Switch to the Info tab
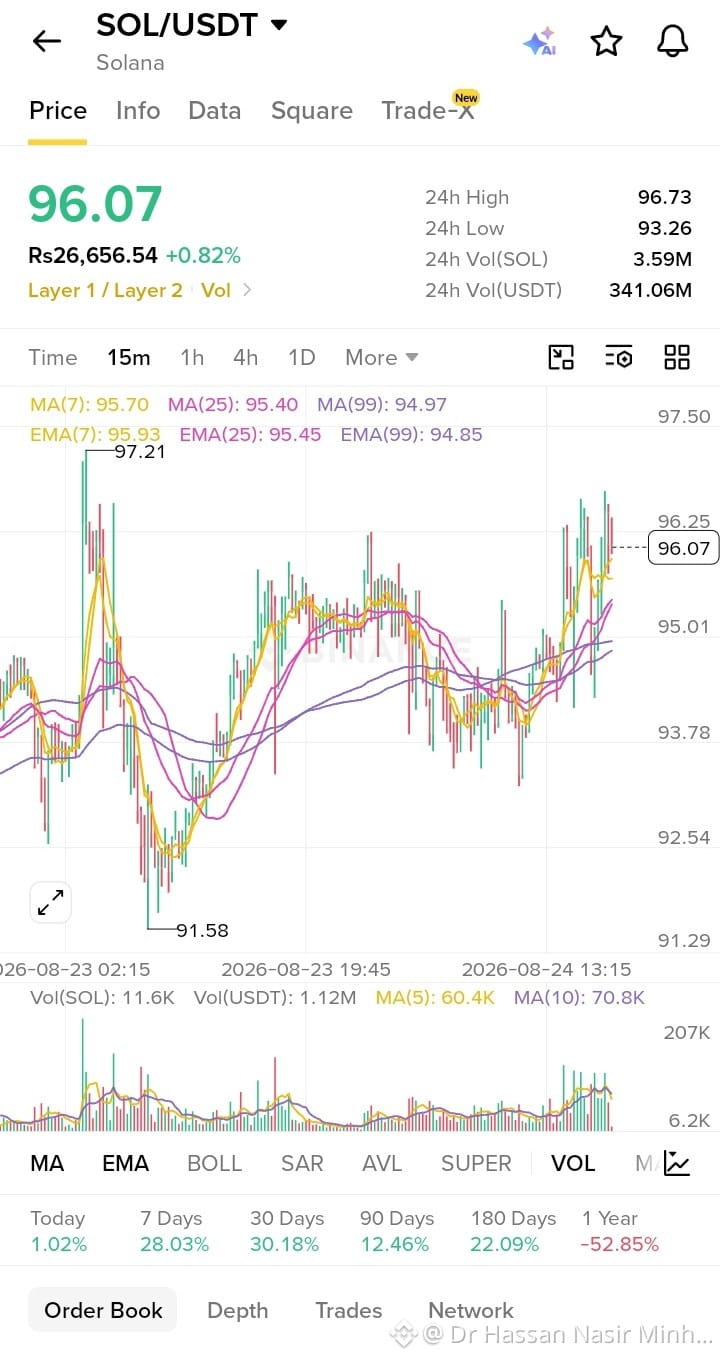 coord(138,110)
